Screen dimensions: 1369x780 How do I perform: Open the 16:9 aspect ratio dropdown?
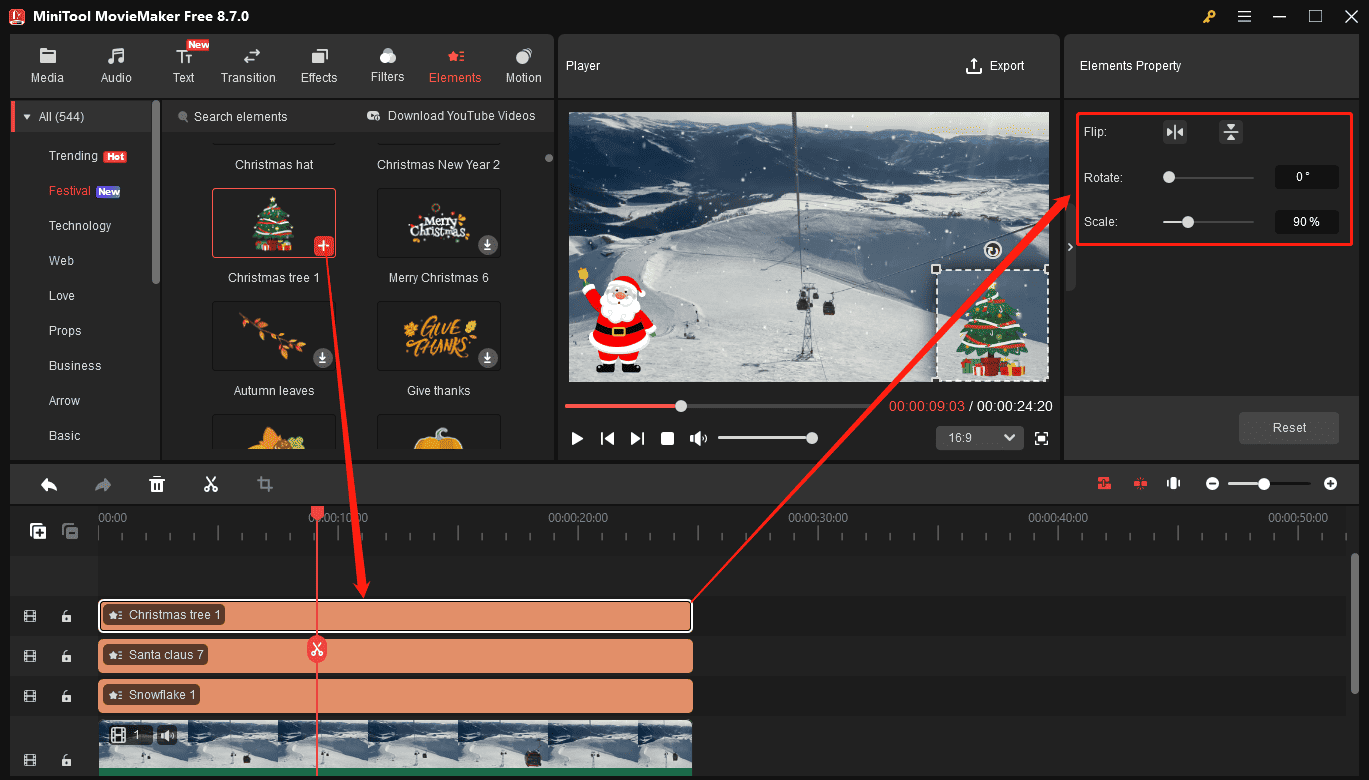980,438
